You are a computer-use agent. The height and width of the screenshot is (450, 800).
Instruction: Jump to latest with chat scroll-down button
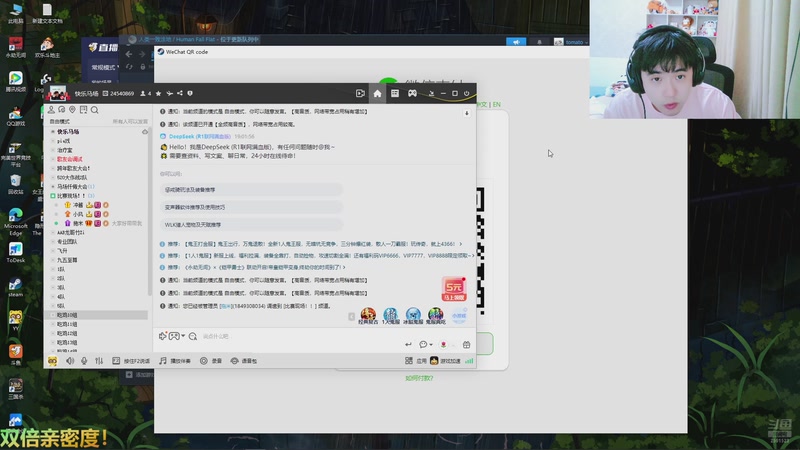[x=466, y=113]
